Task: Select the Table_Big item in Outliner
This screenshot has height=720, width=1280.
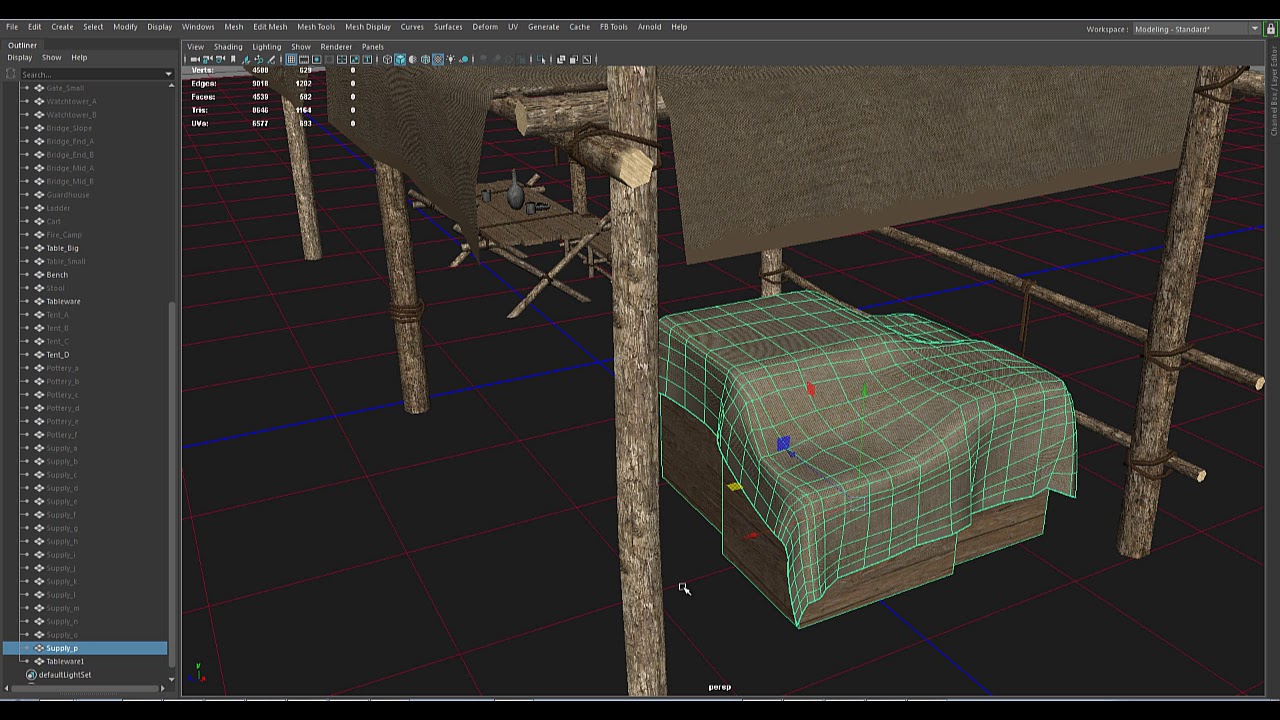Action: tap(62, 248)
